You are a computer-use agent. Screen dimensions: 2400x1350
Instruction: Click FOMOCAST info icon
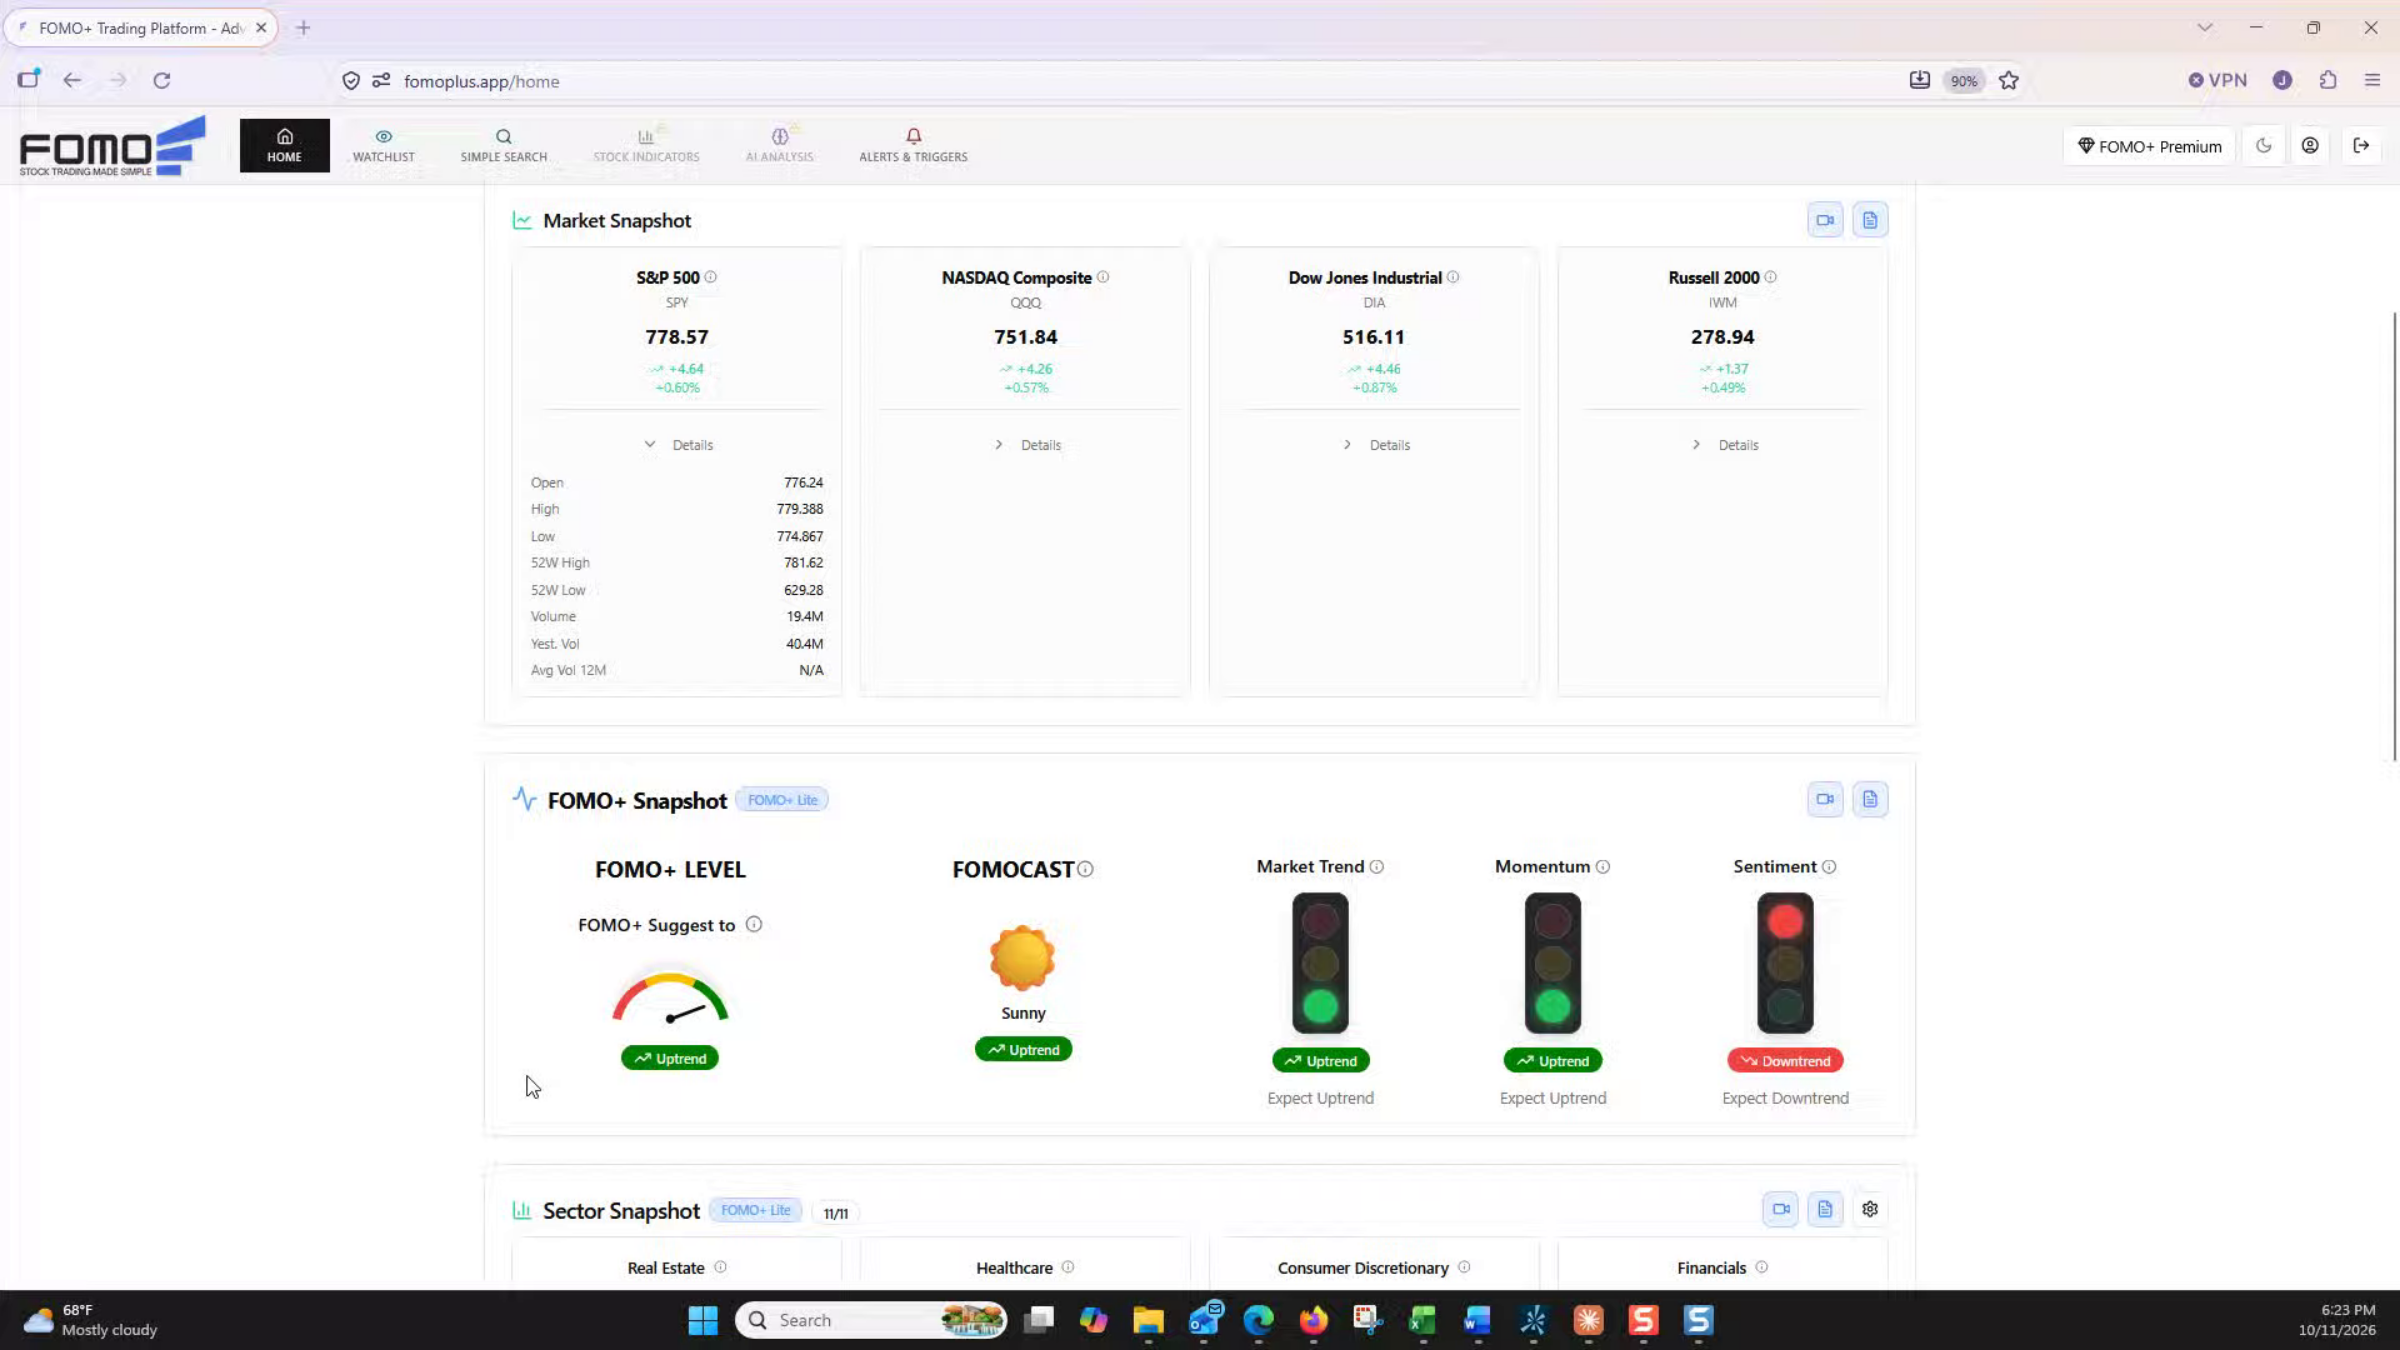pyautogui.click(x=1086, y=869)
